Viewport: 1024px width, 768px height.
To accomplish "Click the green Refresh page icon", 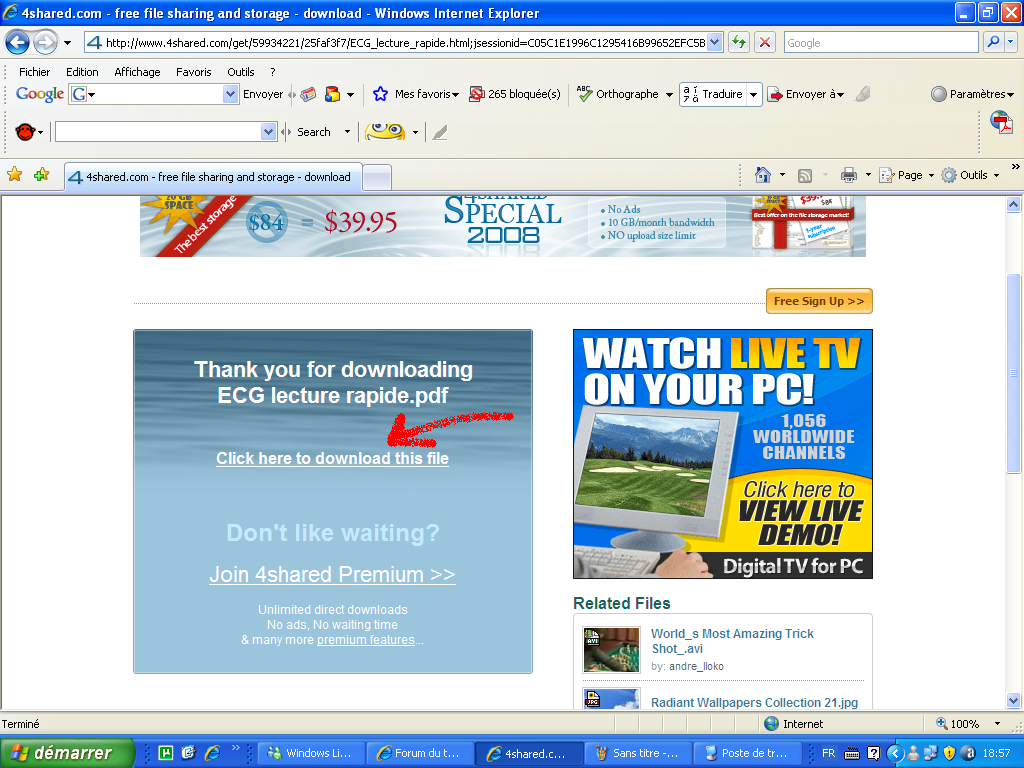I will click(739, 43).
